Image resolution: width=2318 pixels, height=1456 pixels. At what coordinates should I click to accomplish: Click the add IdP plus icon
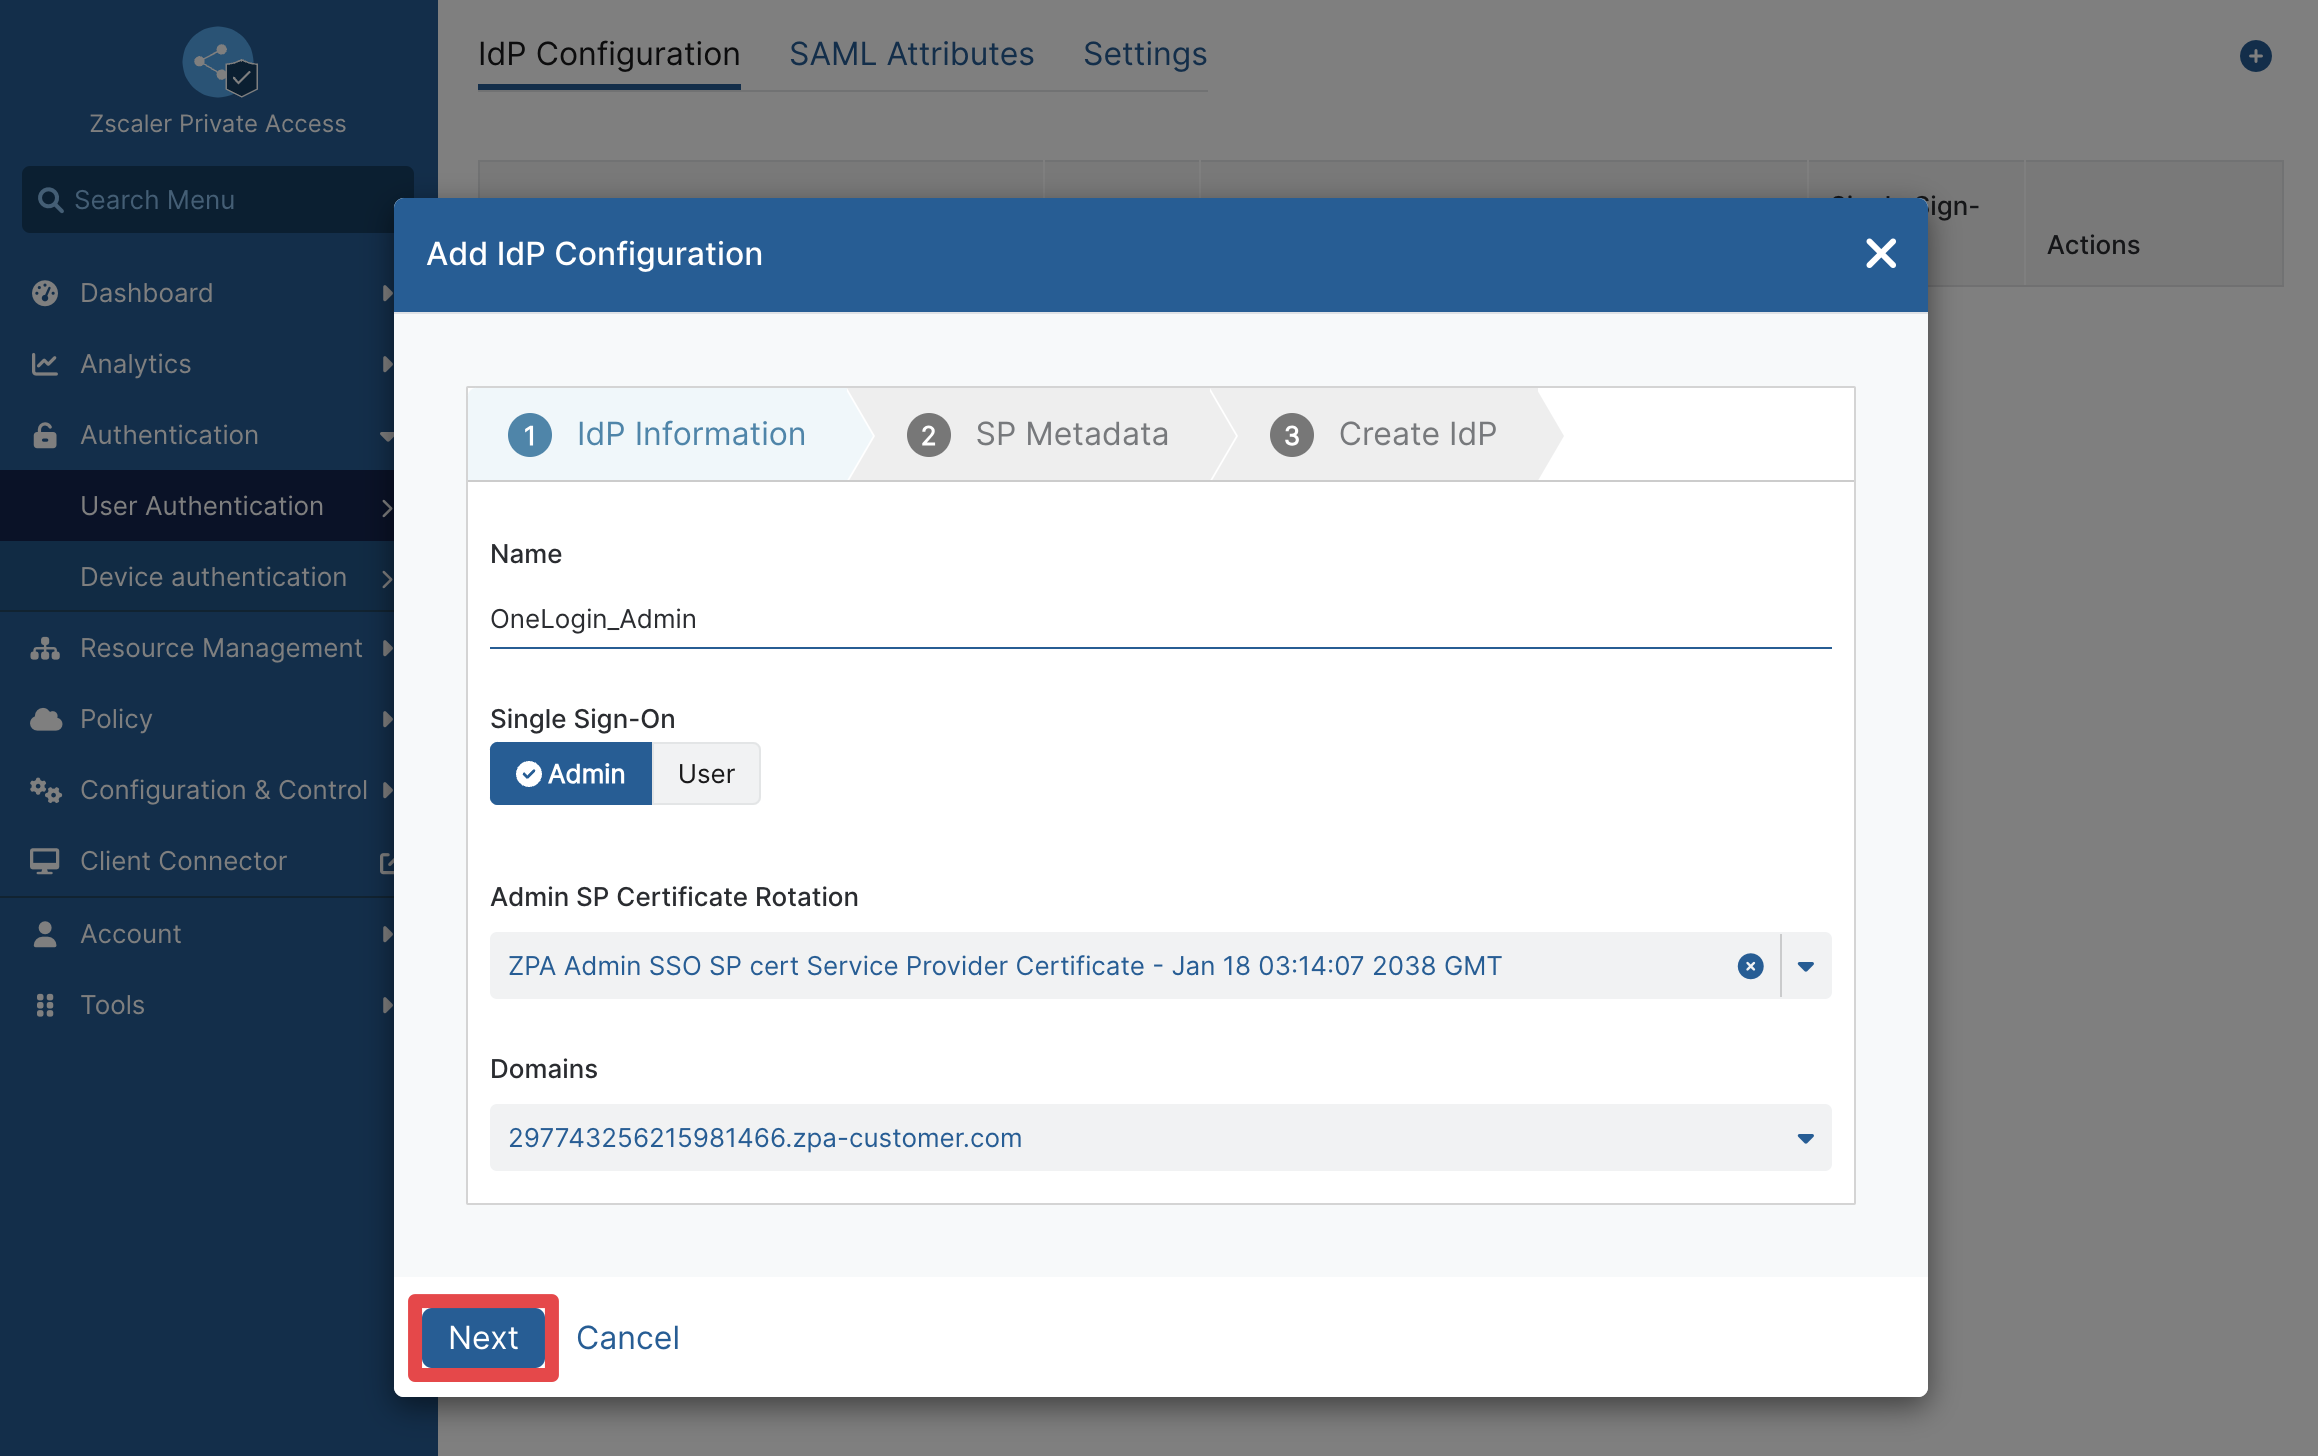tap(2255, 56)
